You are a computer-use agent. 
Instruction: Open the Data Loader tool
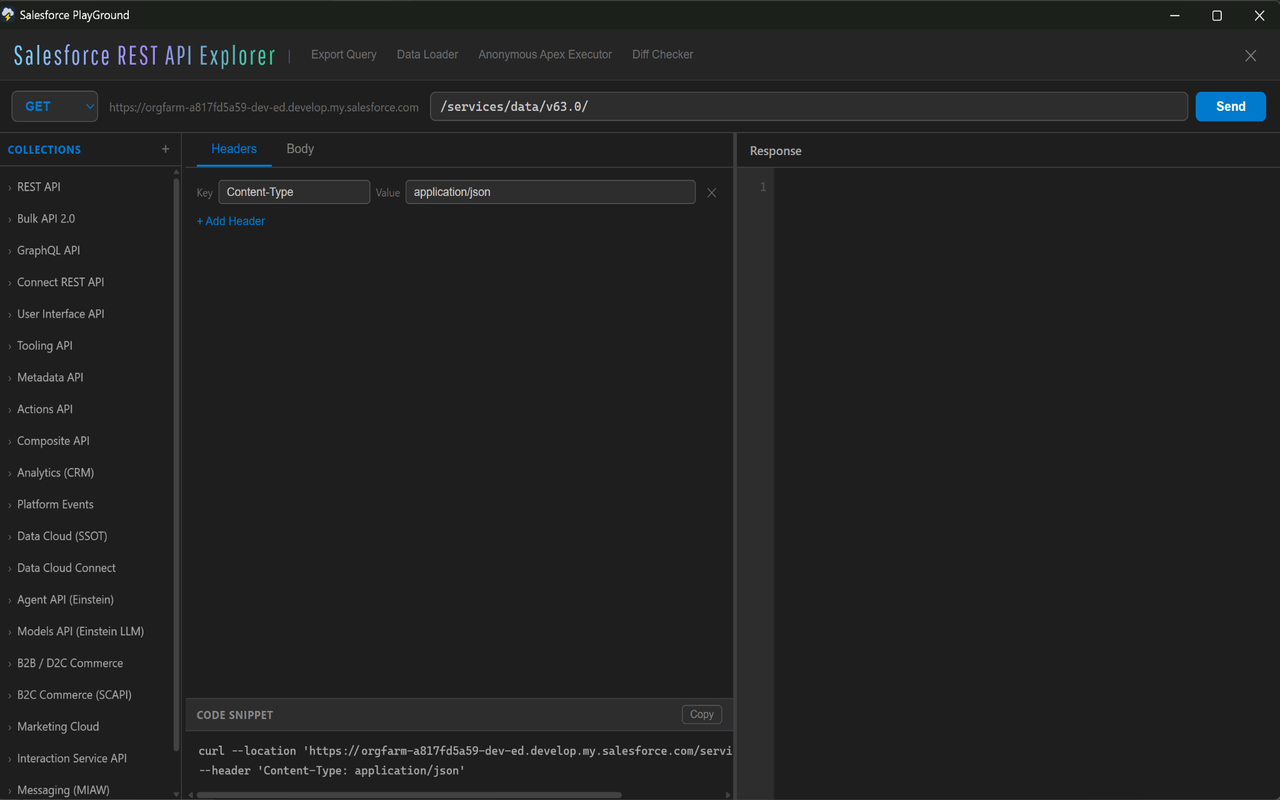tap(427, 55)
